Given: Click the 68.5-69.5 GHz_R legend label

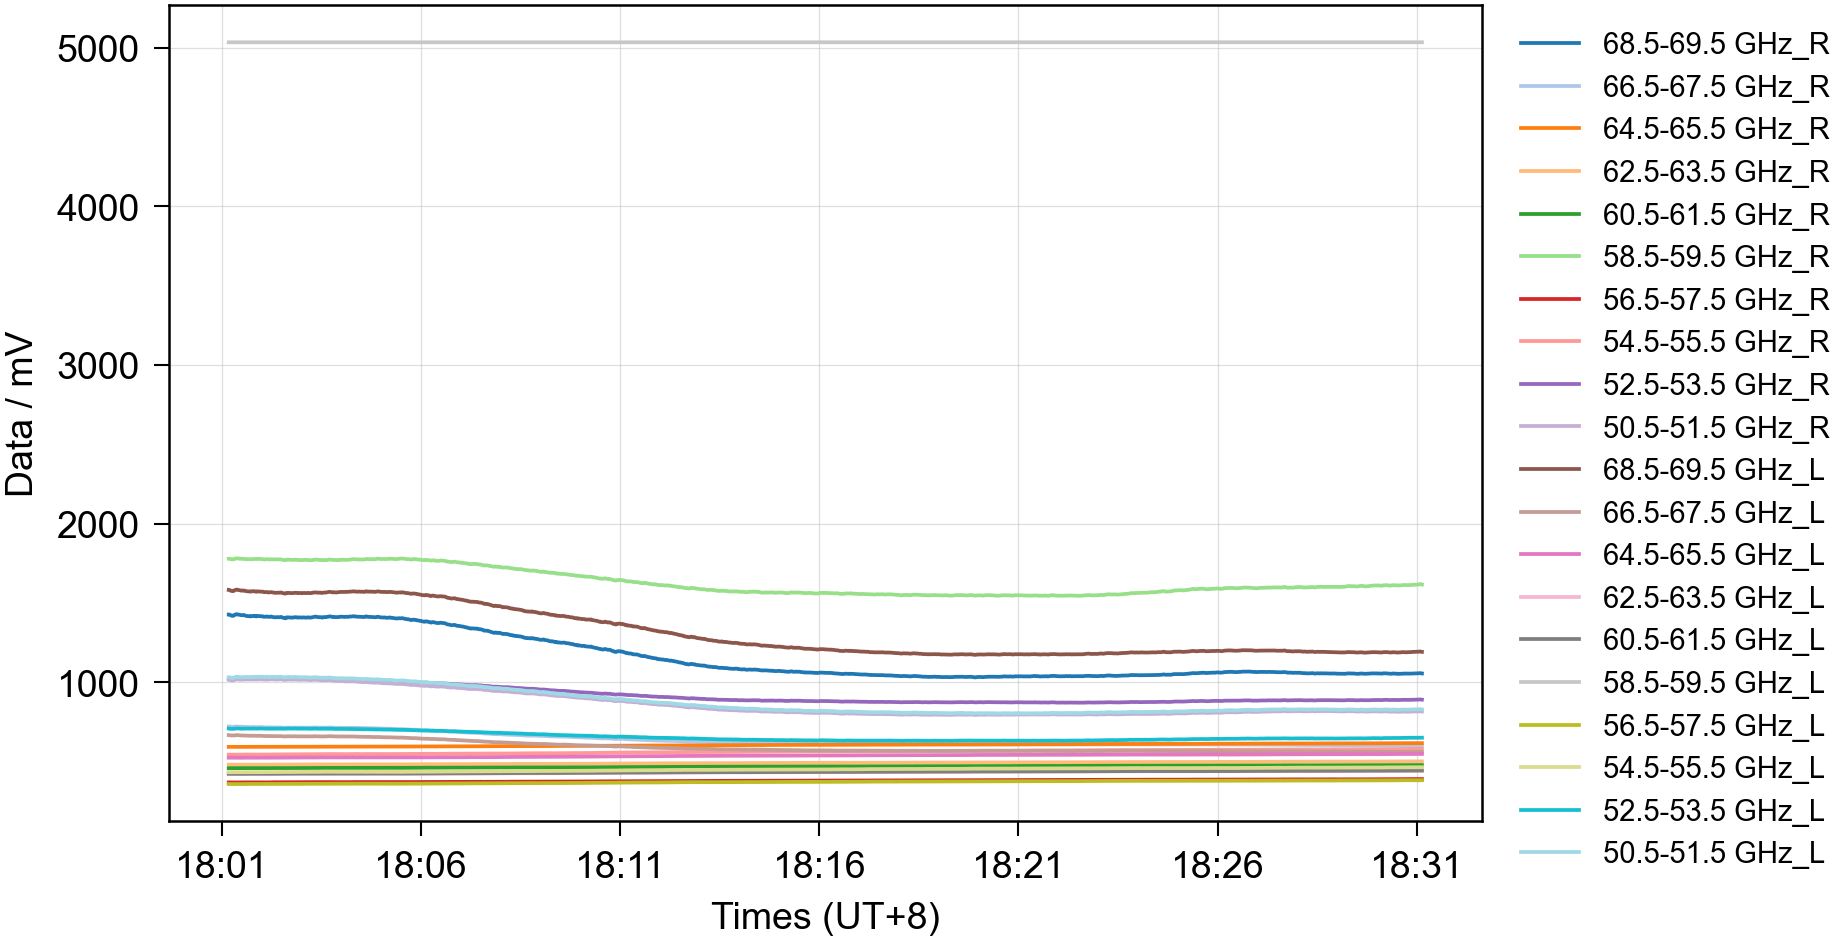Looking at the screenshot, I should click(1715, 44).
